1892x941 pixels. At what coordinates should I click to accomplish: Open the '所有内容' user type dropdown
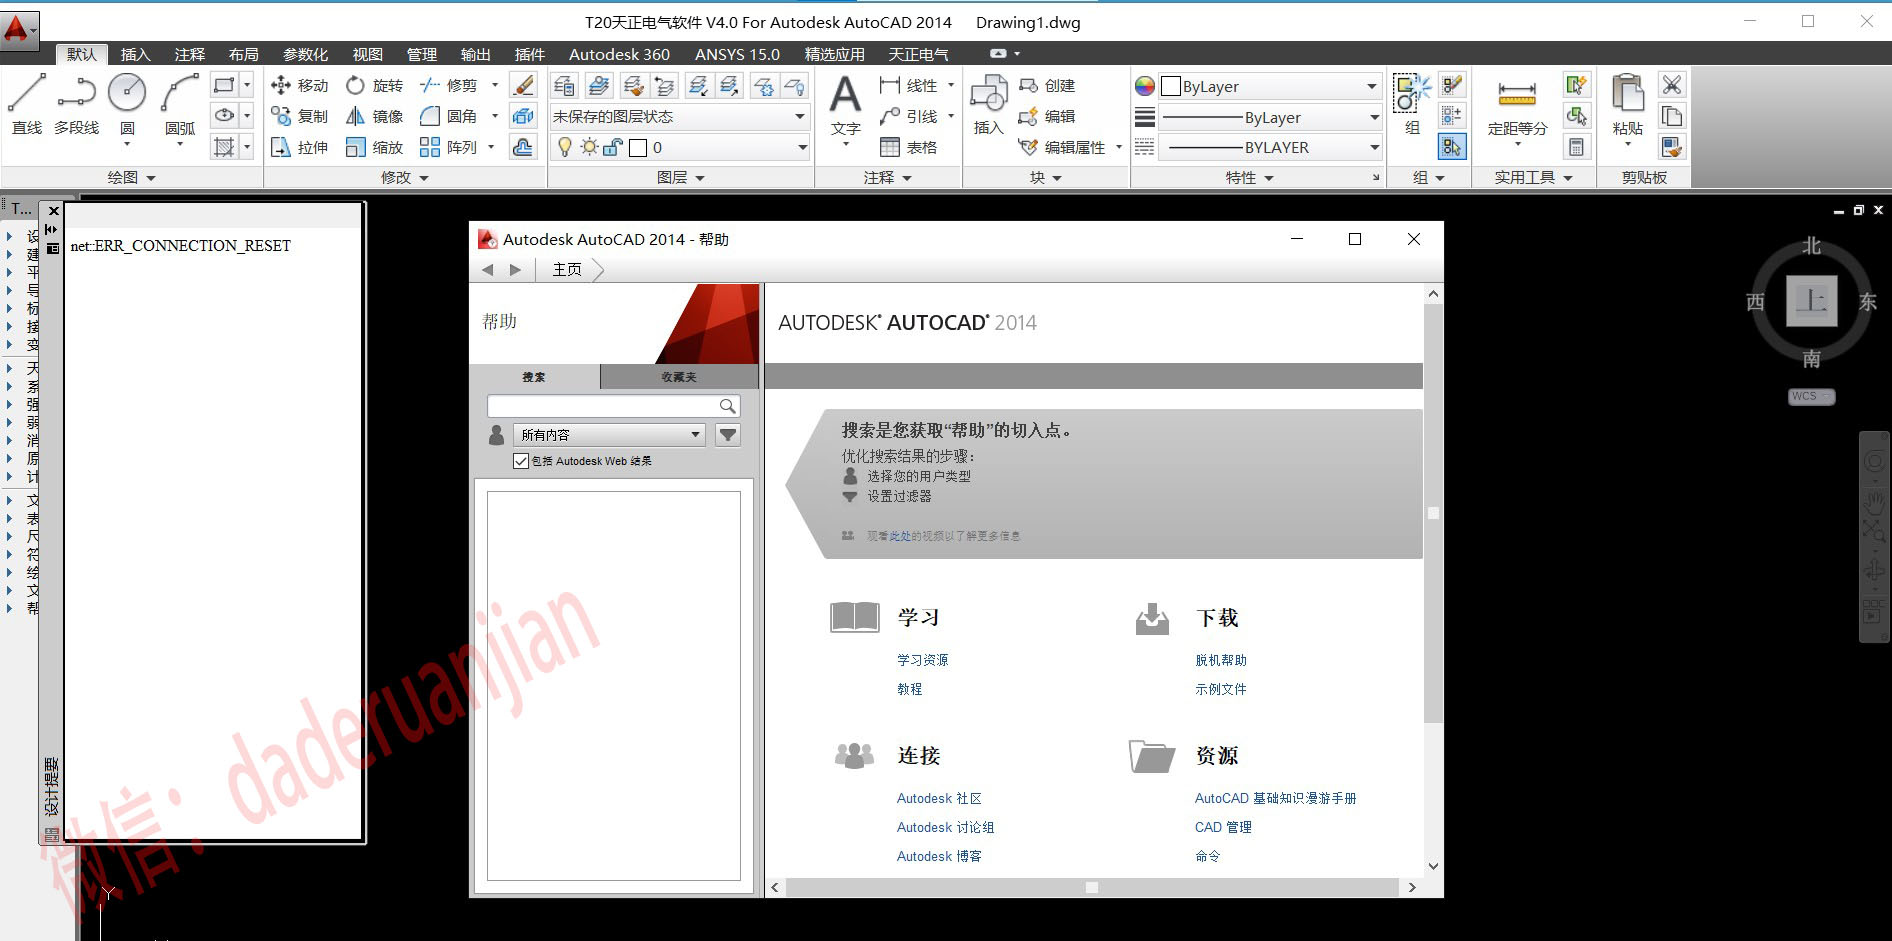[x=608, y=435]
